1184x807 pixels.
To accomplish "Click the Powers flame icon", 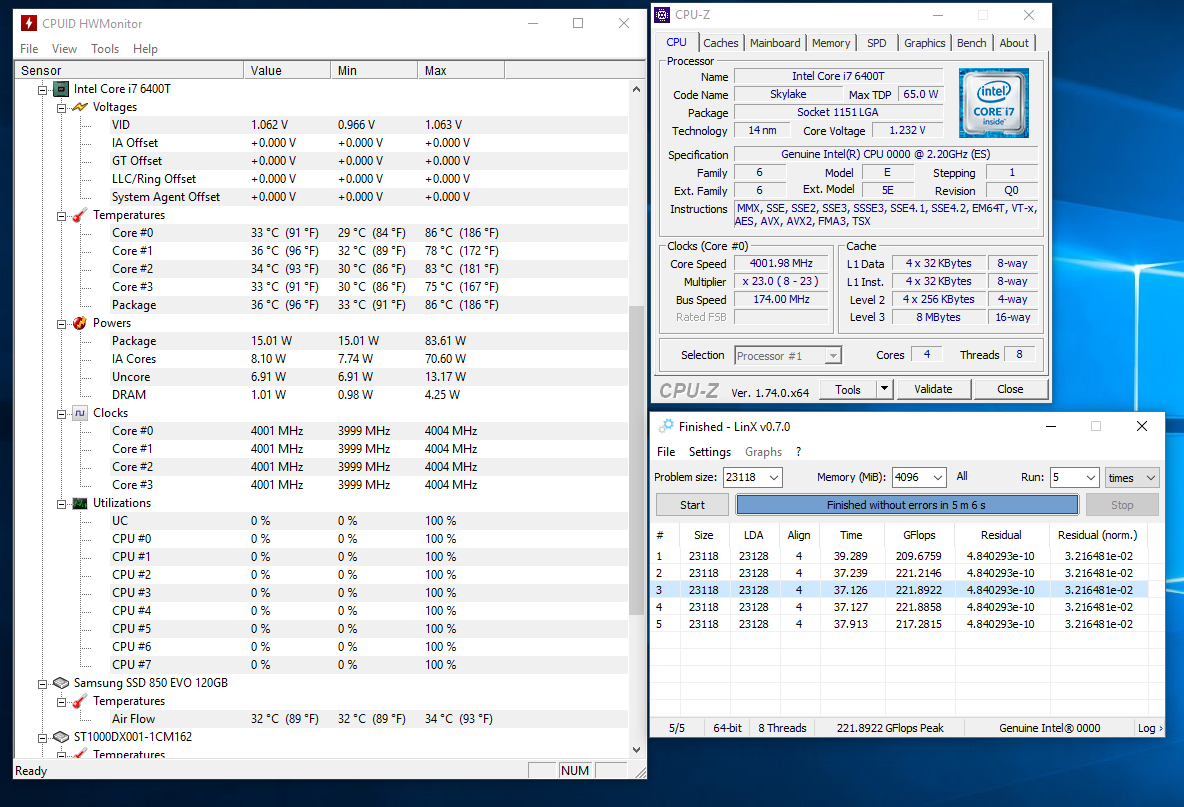I will tap(80, 323).
